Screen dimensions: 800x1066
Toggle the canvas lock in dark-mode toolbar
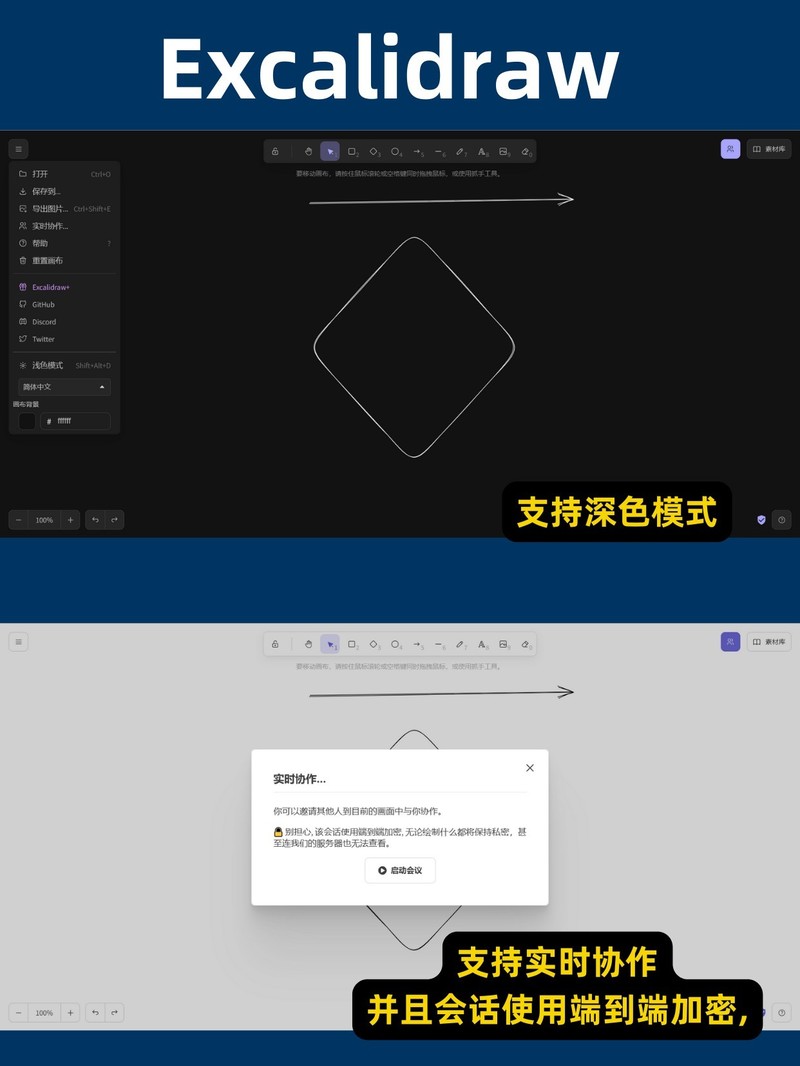(x=275, y=151)
